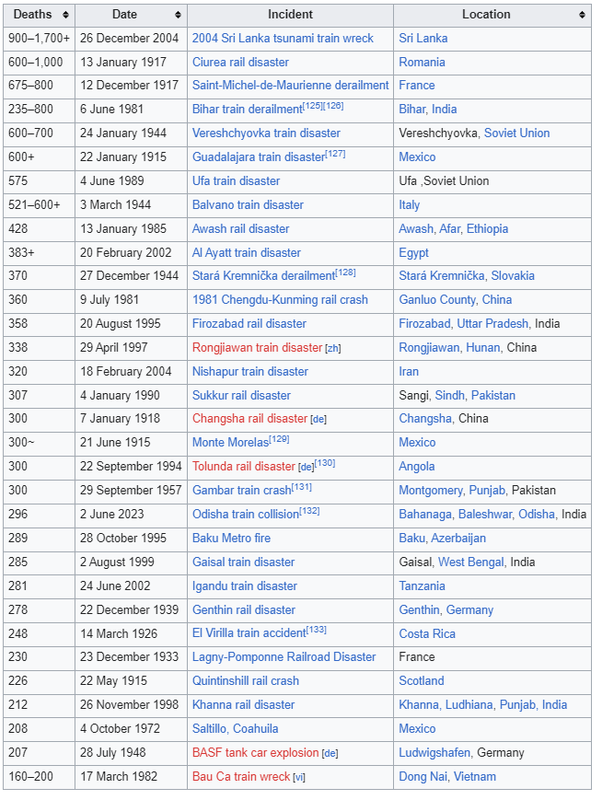The image size is (602, 800).
Task: Open Awash rail disaster article
Action: (x=240, y=229)
